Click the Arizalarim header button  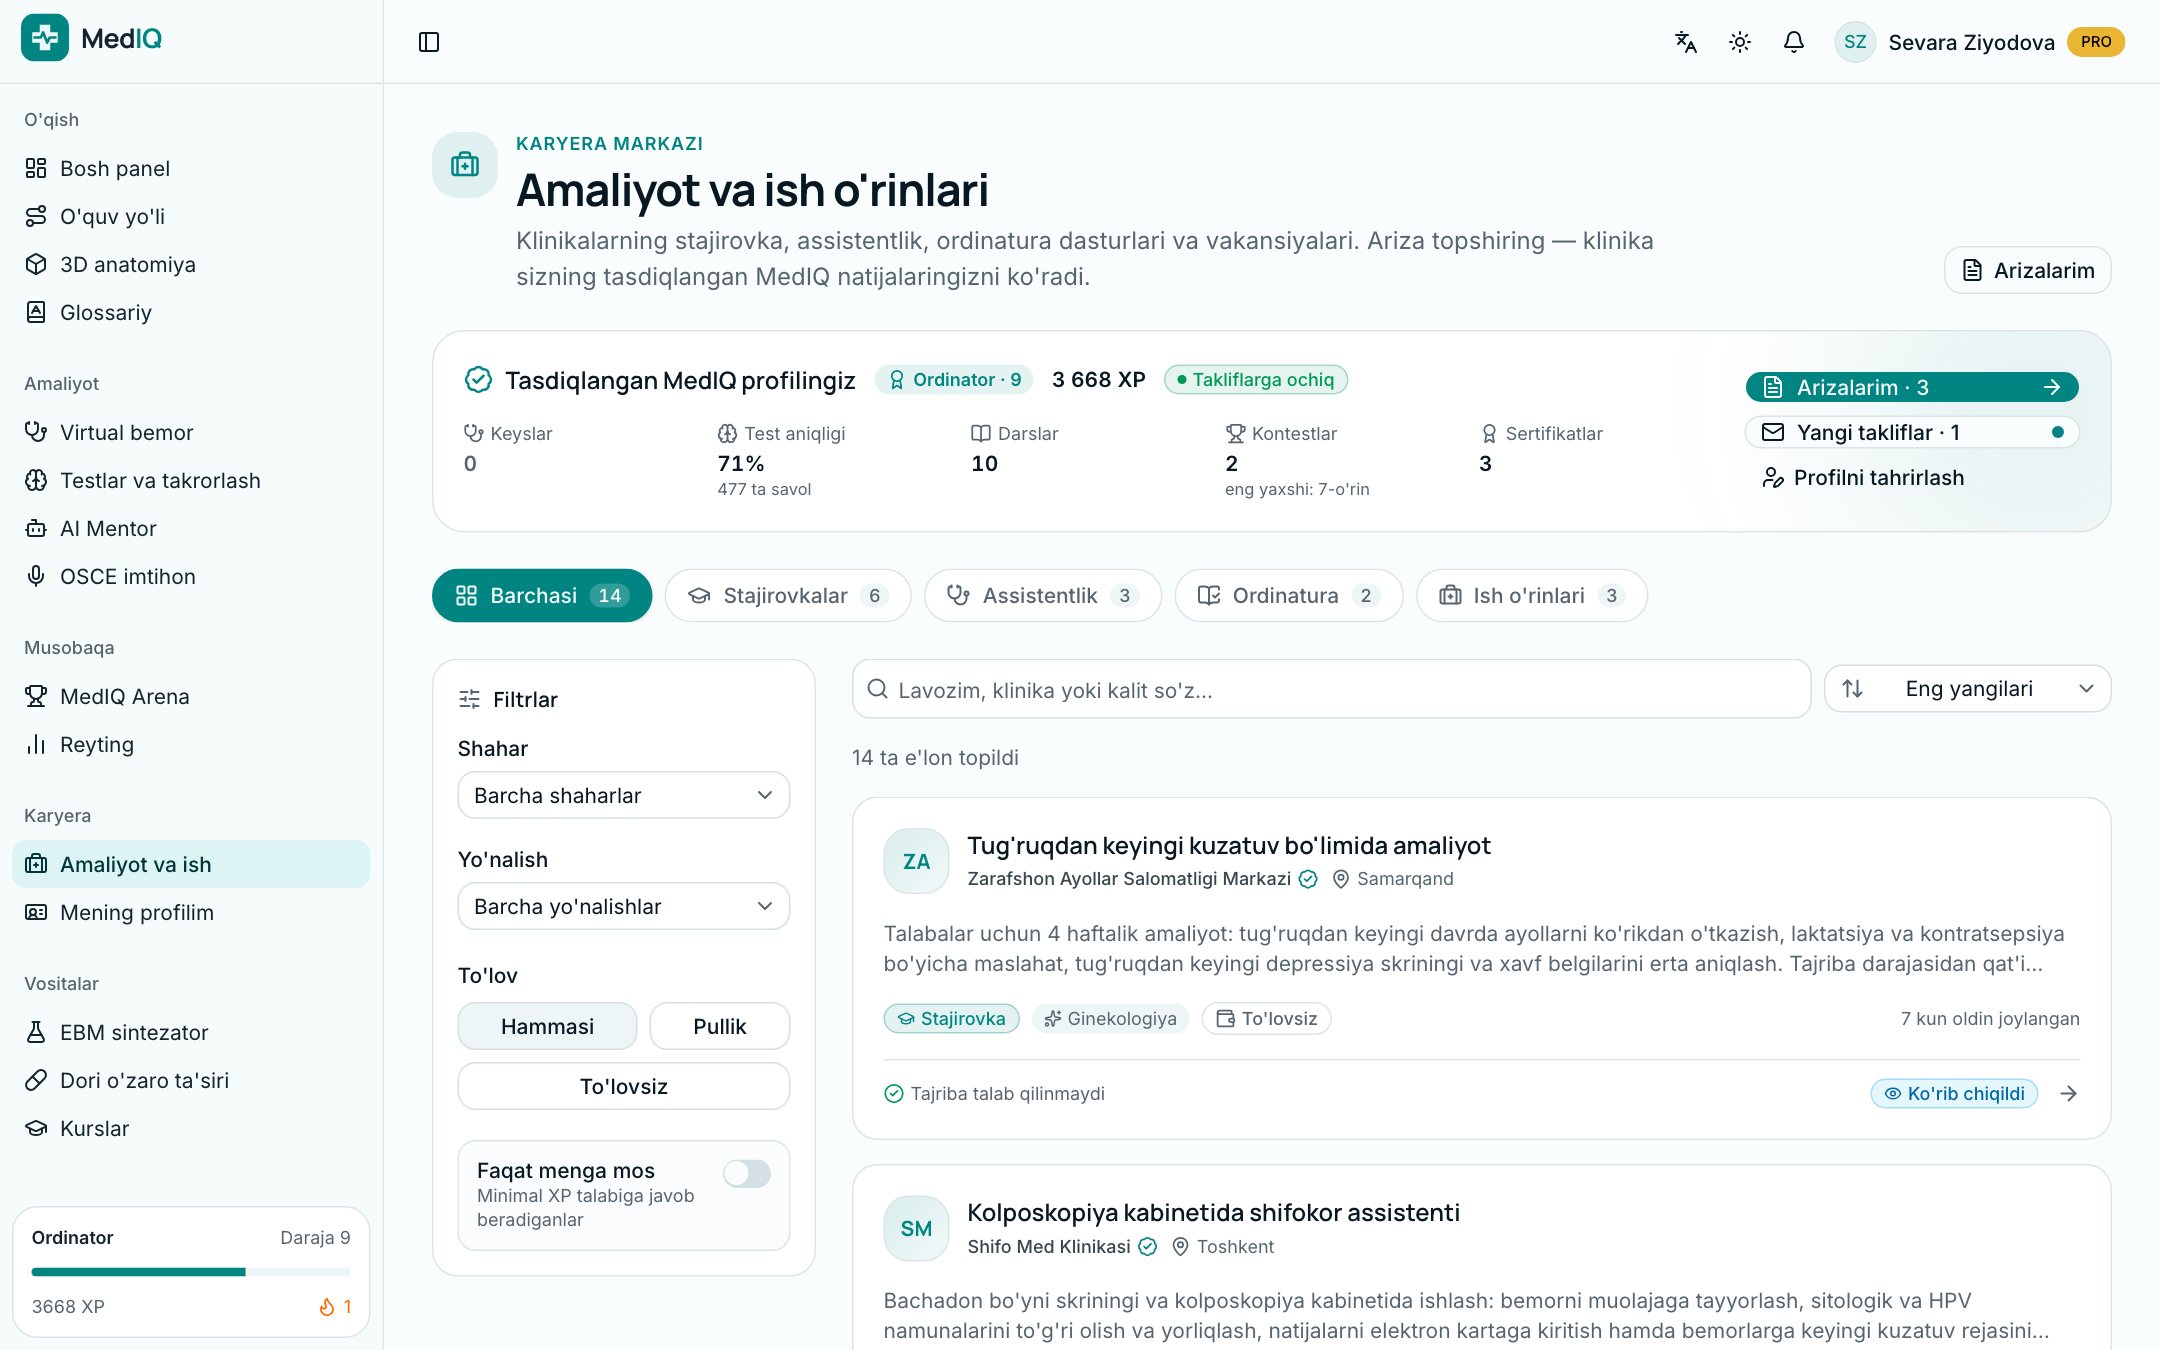[2028, 270]
